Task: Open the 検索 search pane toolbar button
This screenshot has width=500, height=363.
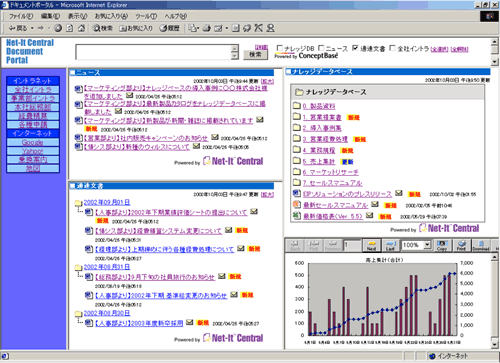Action: pyautogui.click(x=103, y=28)
